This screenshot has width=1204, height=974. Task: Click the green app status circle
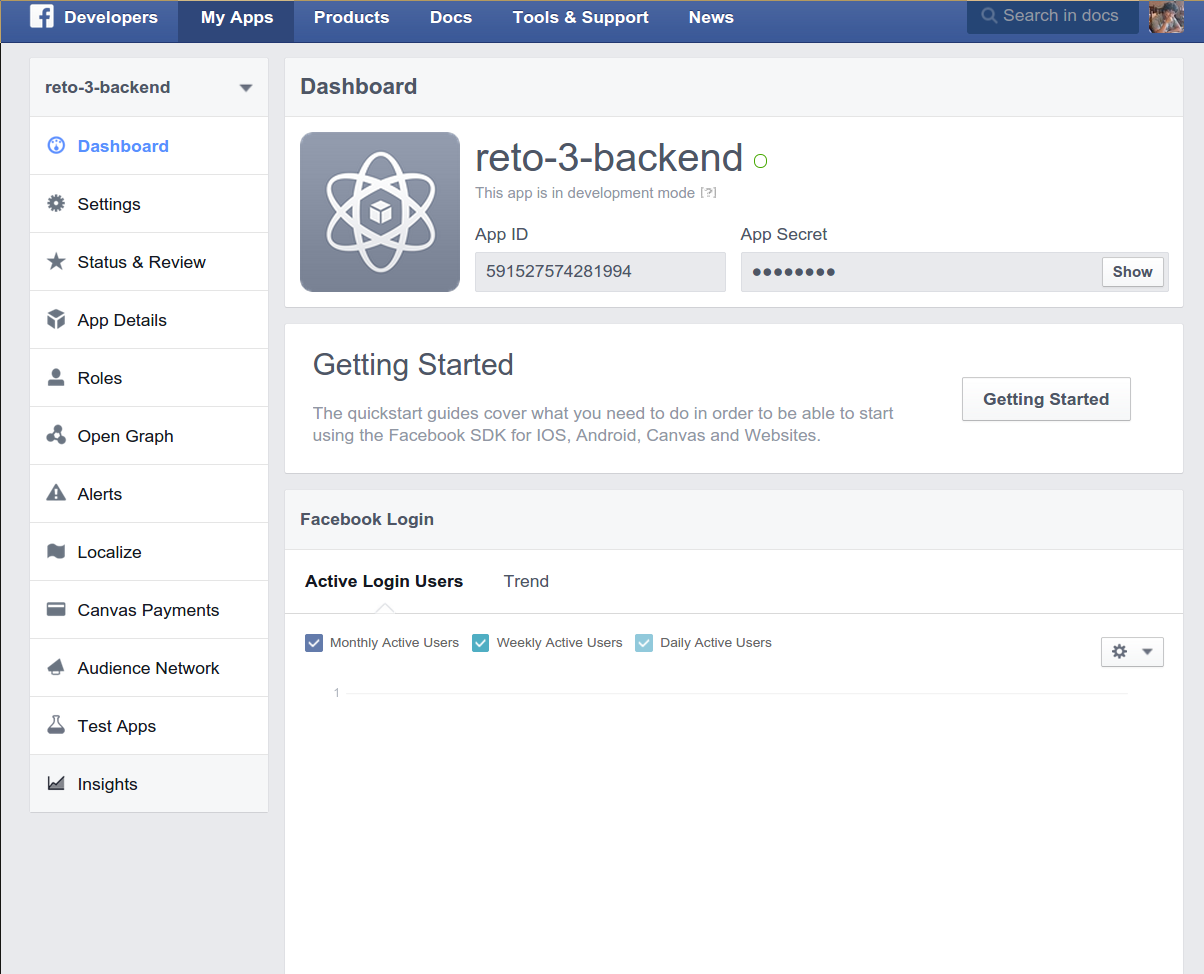coord(760,161)
